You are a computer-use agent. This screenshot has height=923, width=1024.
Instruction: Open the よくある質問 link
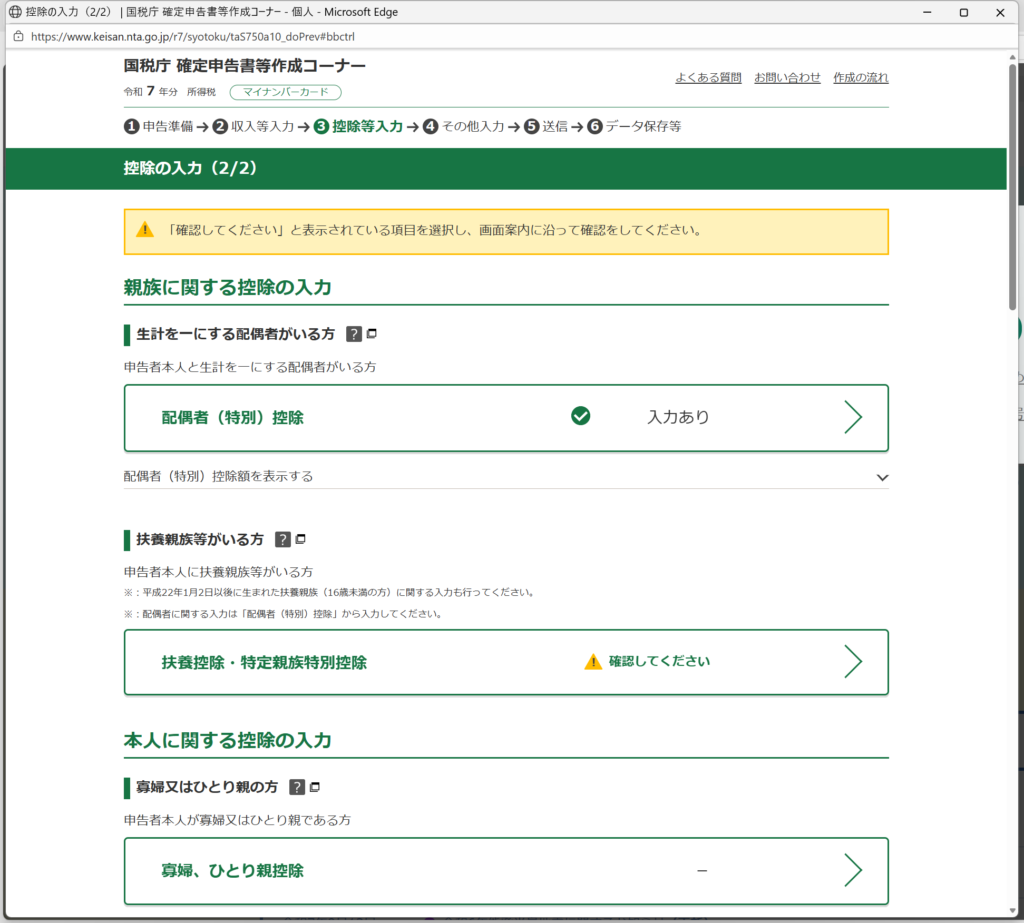(708, 78)
